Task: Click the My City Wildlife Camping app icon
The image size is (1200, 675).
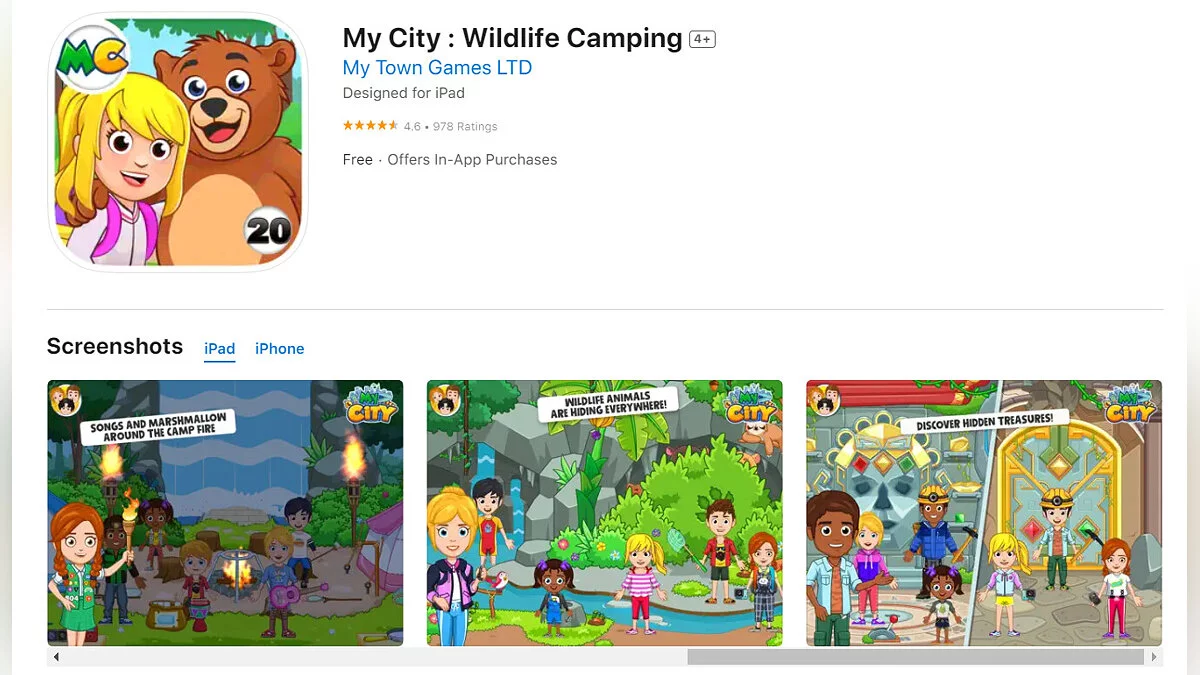Action: click(178, 142)
